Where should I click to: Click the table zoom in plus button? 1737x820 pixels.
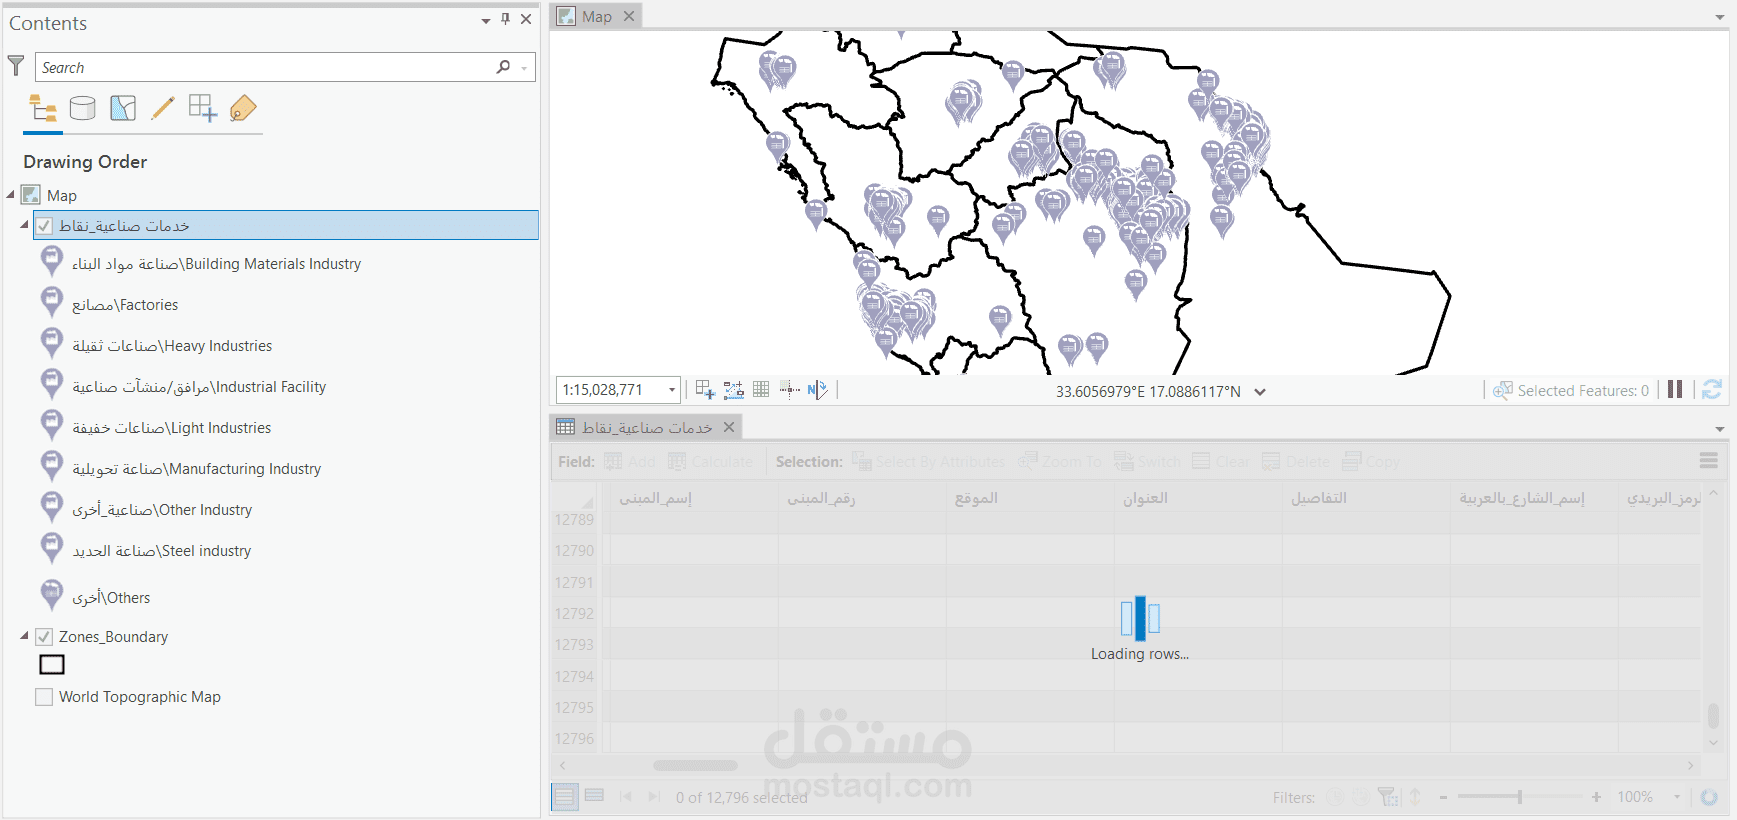tap(1596, 797)
